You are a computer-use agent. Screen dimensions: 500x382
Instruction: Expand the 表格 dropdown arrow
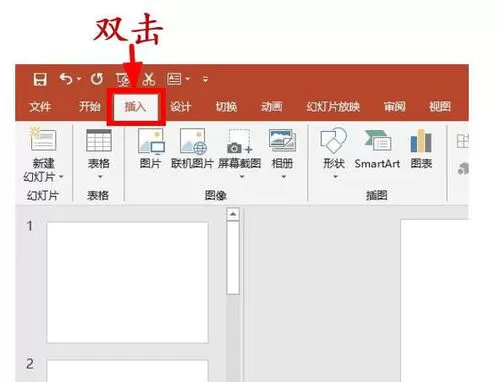[99, 177]
